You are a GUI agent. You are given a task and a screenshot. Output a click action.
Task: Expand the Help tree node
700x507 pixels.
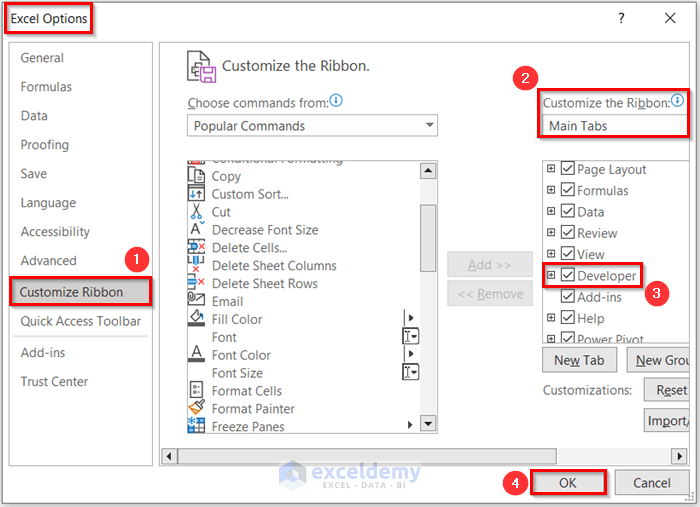(551, 317)
